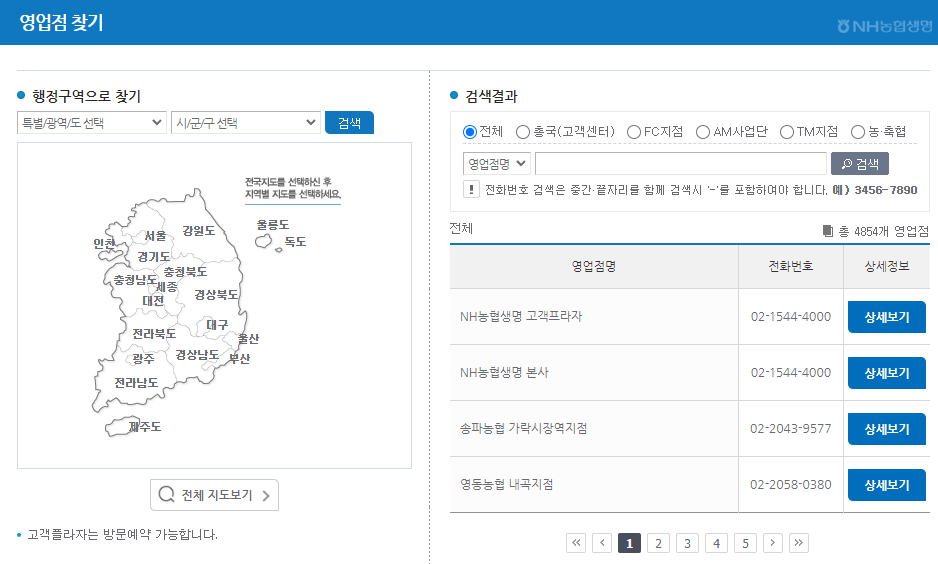Click the NH농협생명 logo
Image resolution: width=938 pixels, height=564 pixels.
885,26
